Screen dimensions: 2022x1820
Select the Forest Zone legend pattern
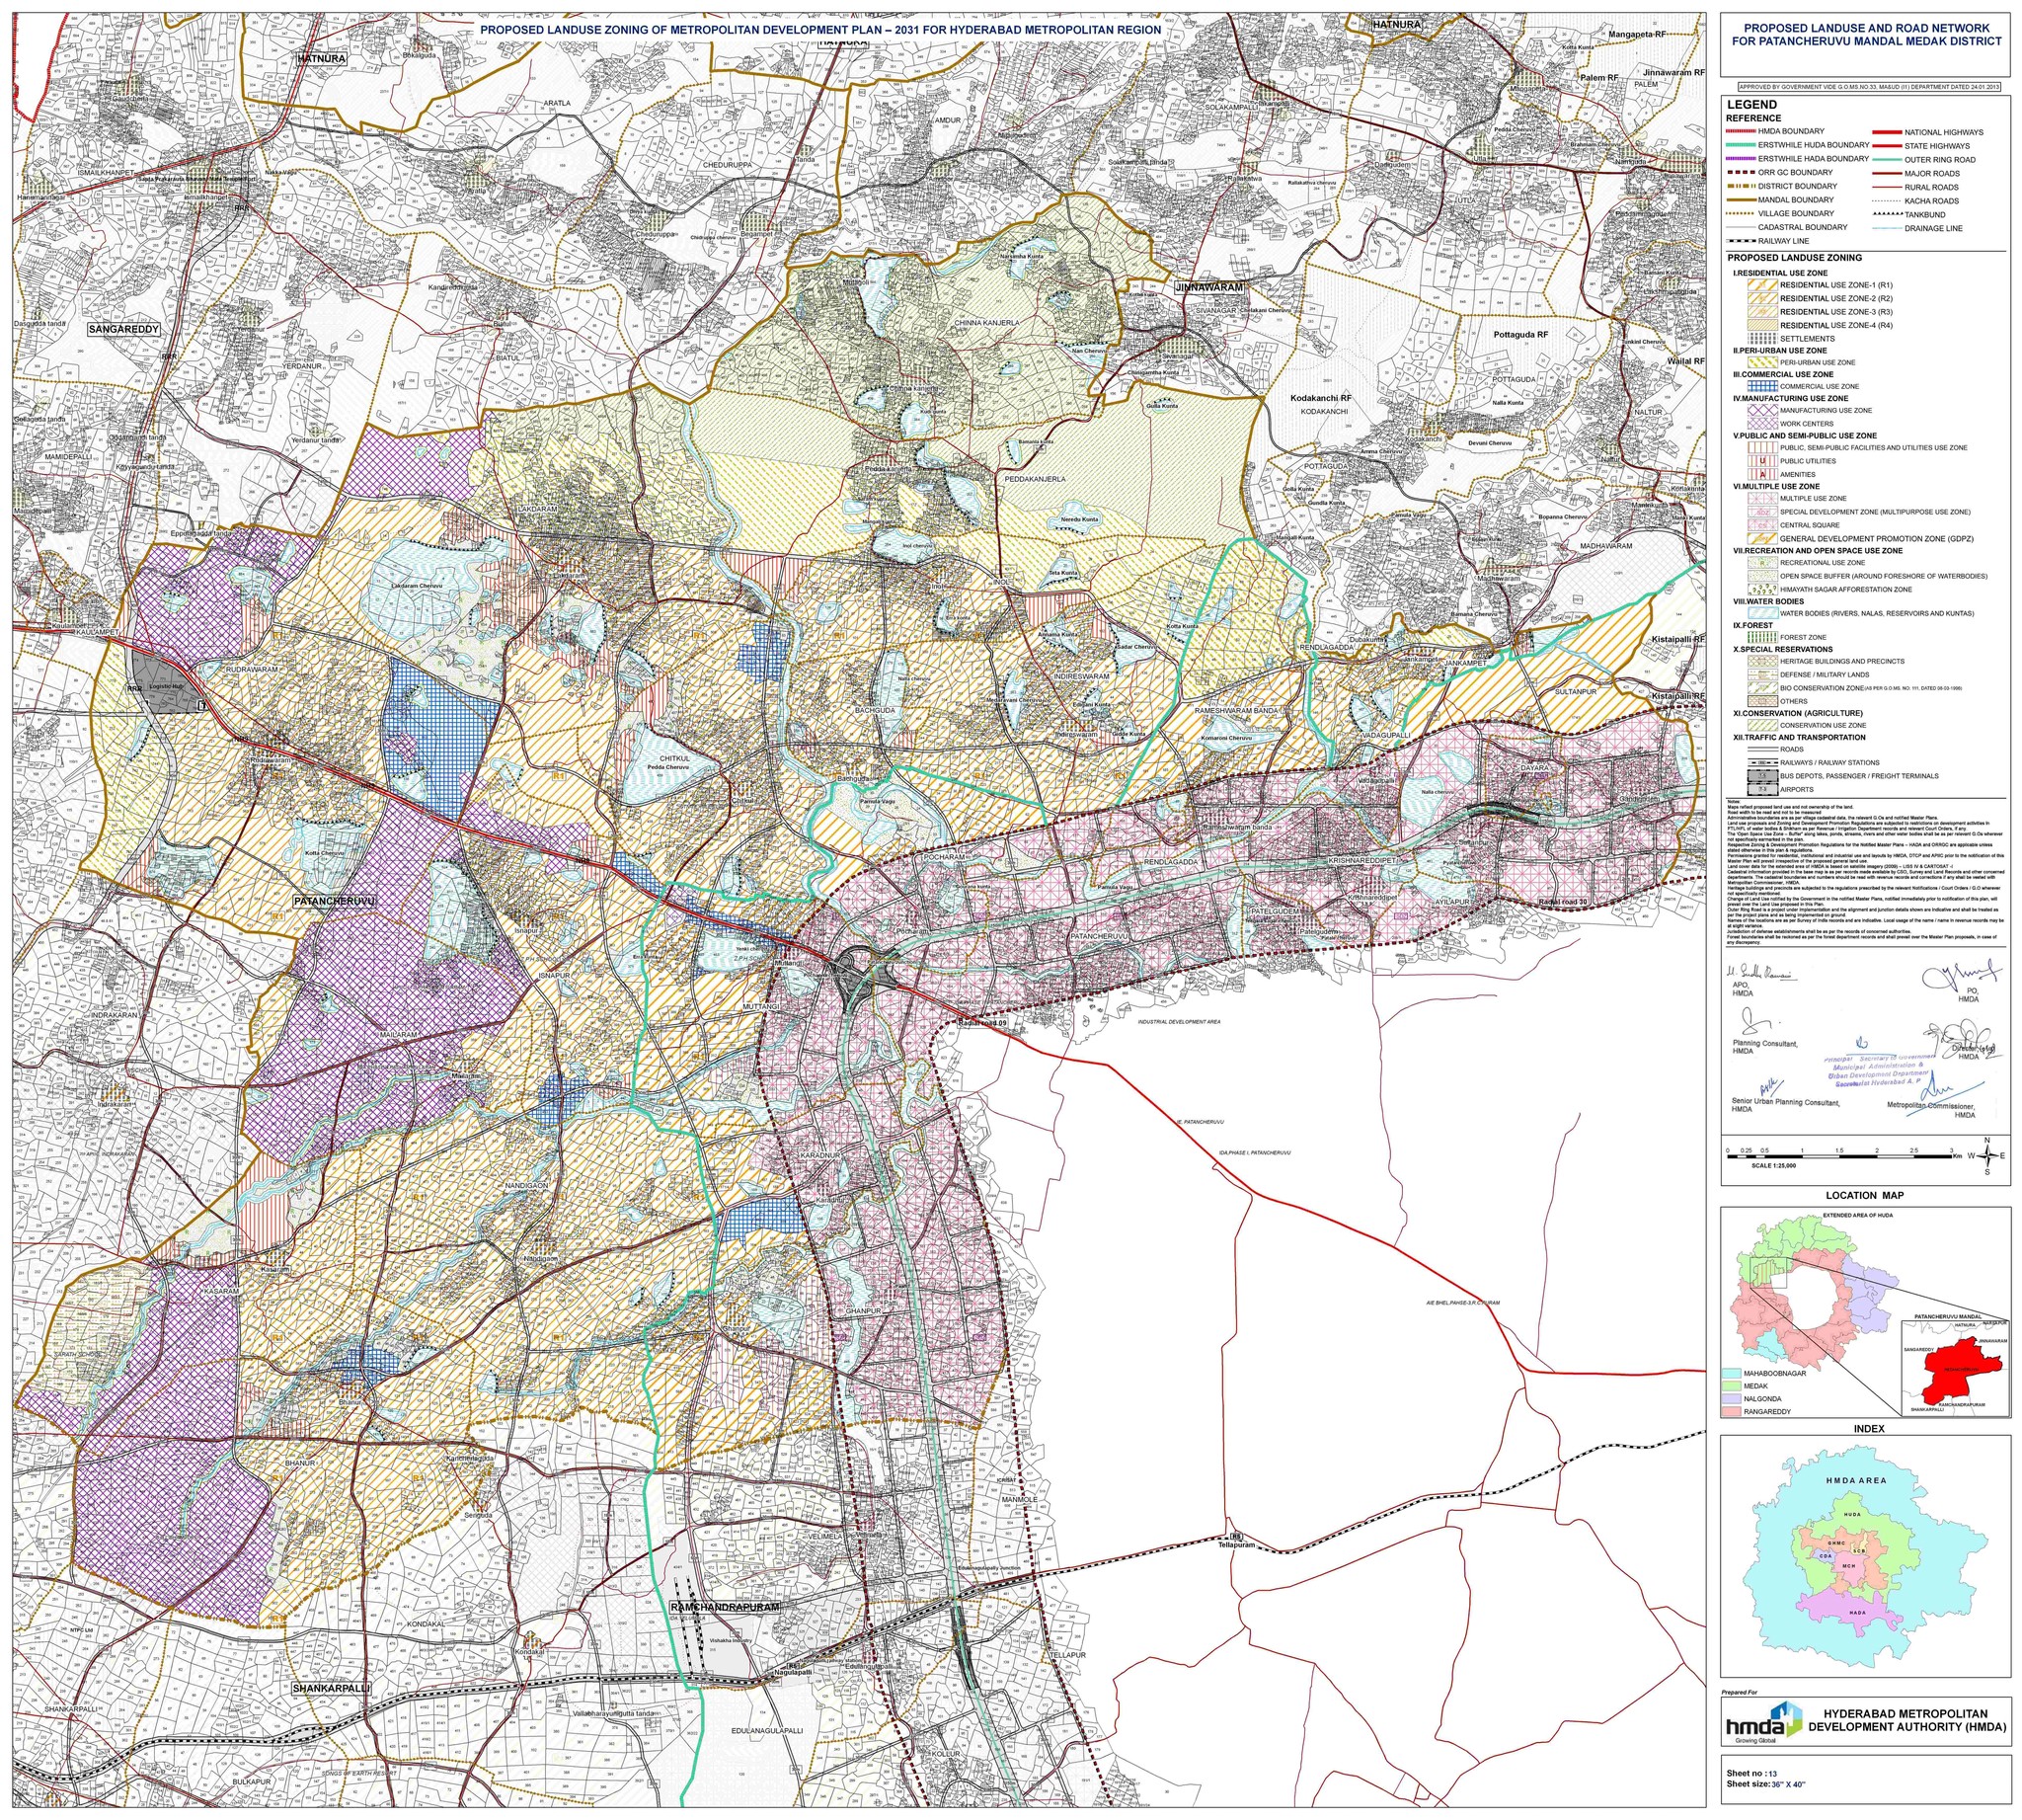[x=1762, y=637]
